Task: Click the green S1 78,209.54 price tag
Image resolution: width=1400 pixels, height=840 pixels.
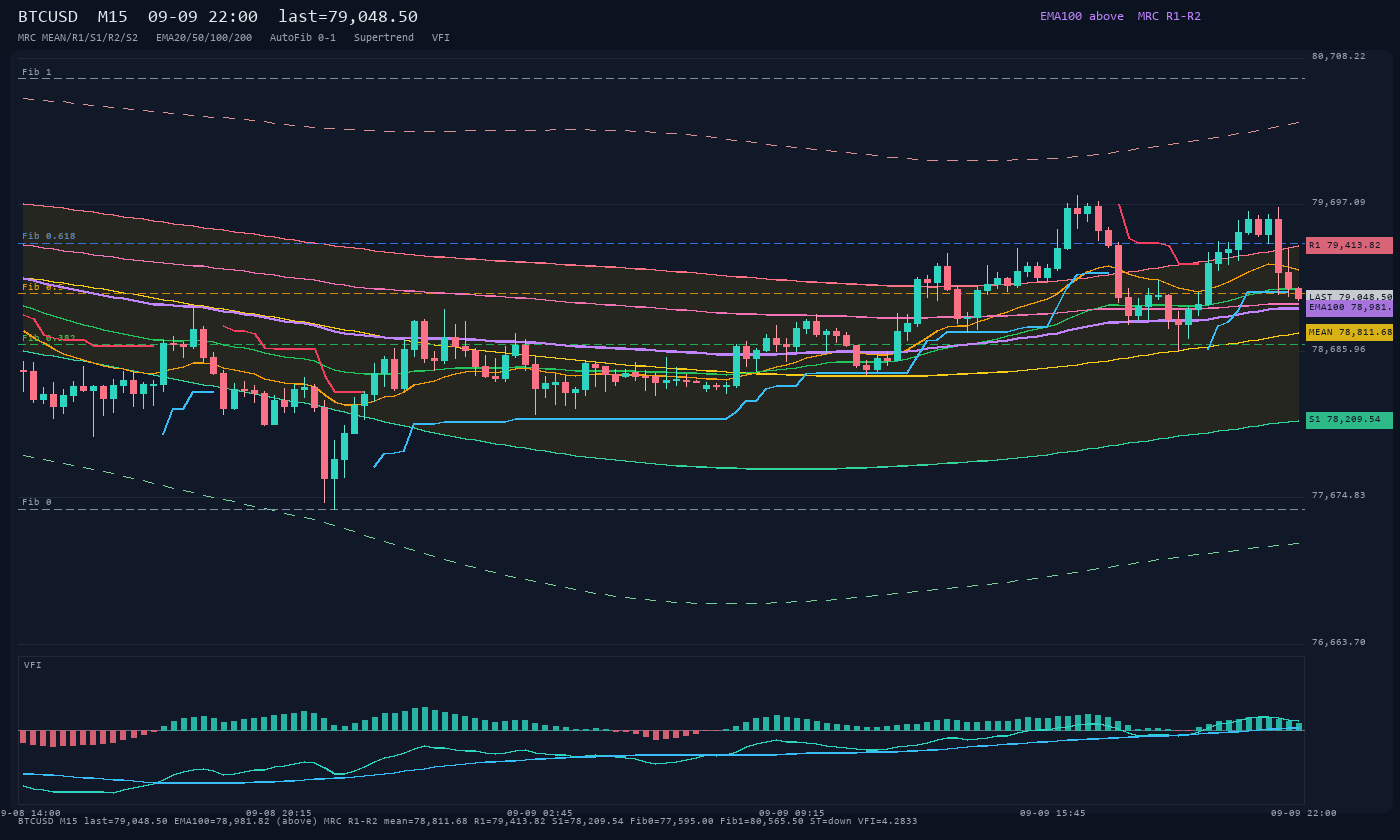Action: click(x=1349, y=420)
